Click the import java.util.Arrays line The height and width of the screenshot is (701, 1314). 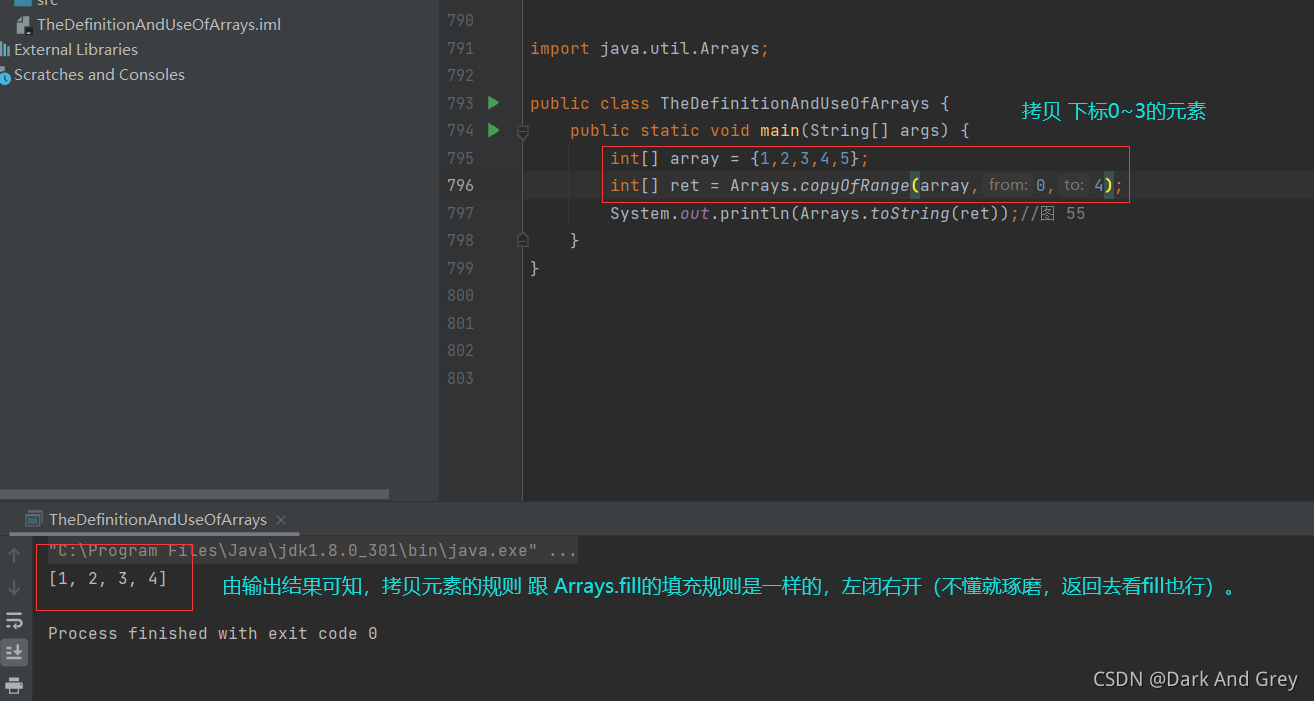point(649,48)
